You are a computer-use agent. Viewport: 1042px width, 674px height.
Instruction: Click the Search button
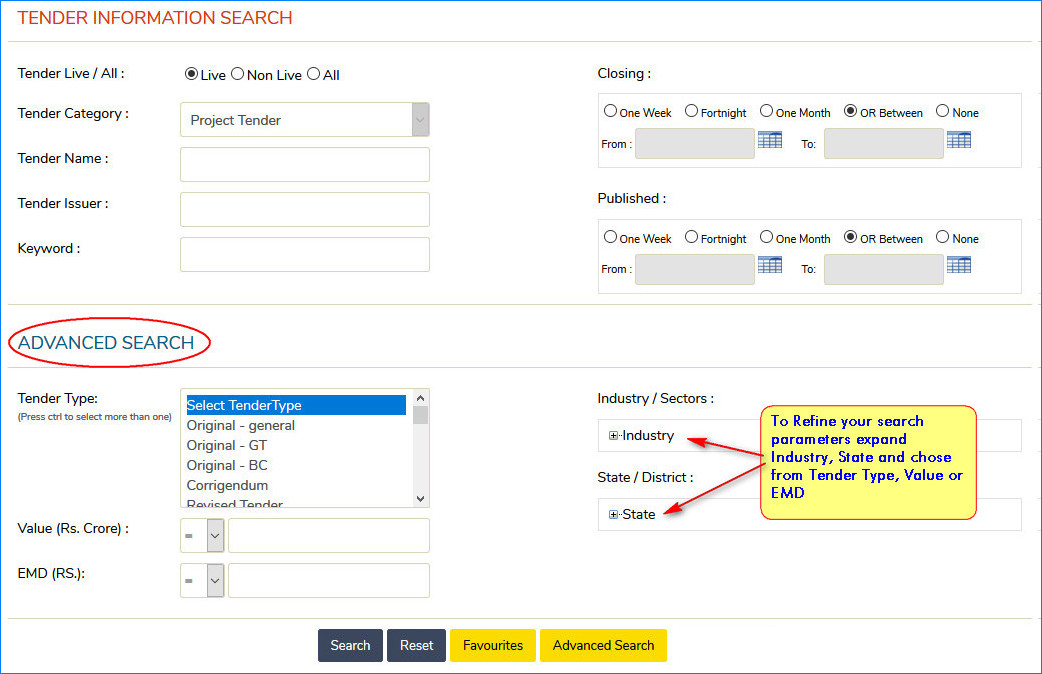(x=350, y=645)
